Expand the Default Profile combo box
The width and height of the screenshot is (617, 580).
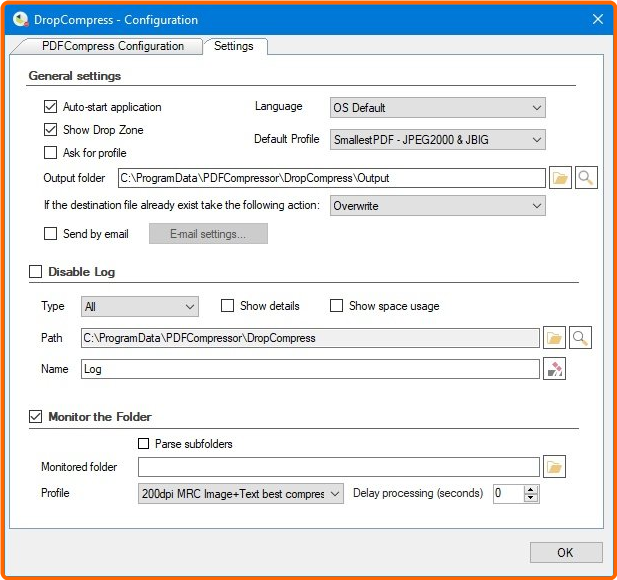(x=437, y=140)
